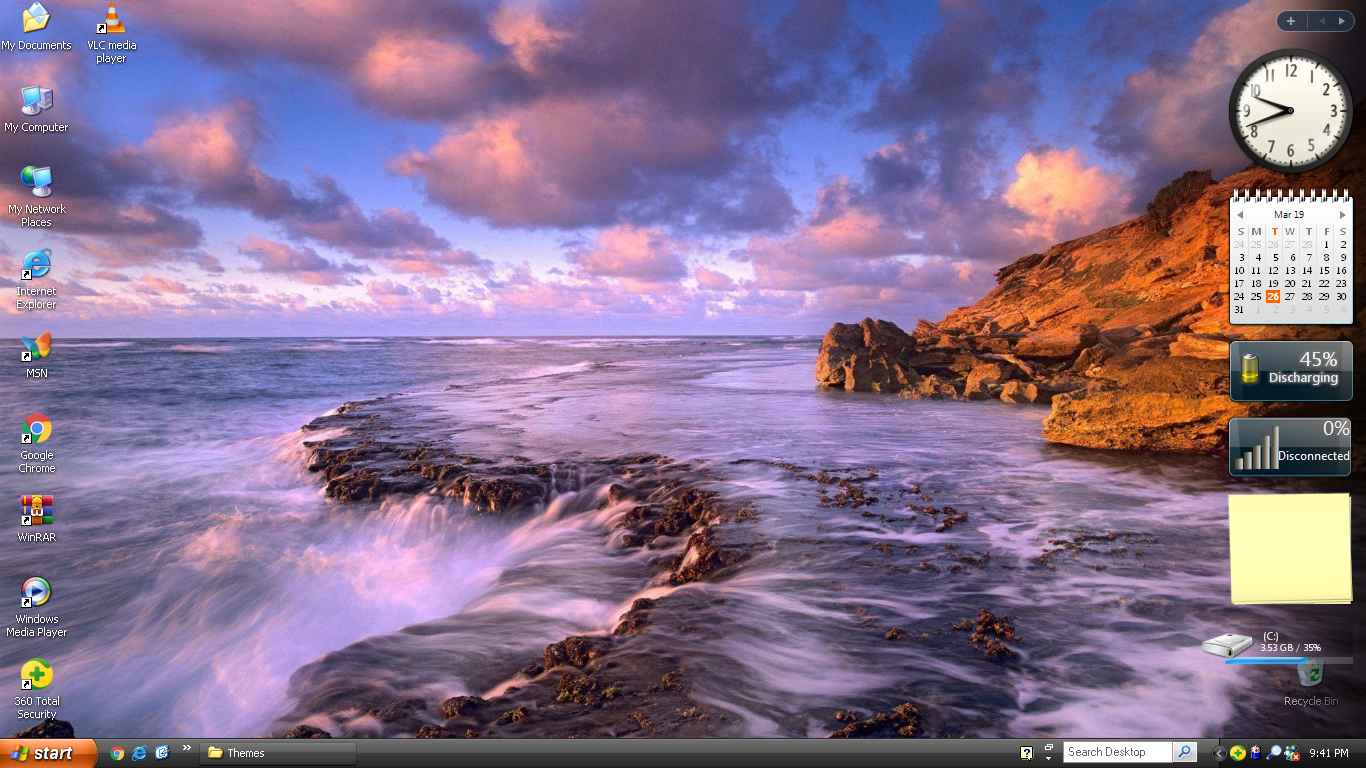Click the Mar 19 calendar header
The image size is (1366, 768).
[1289, 215]
